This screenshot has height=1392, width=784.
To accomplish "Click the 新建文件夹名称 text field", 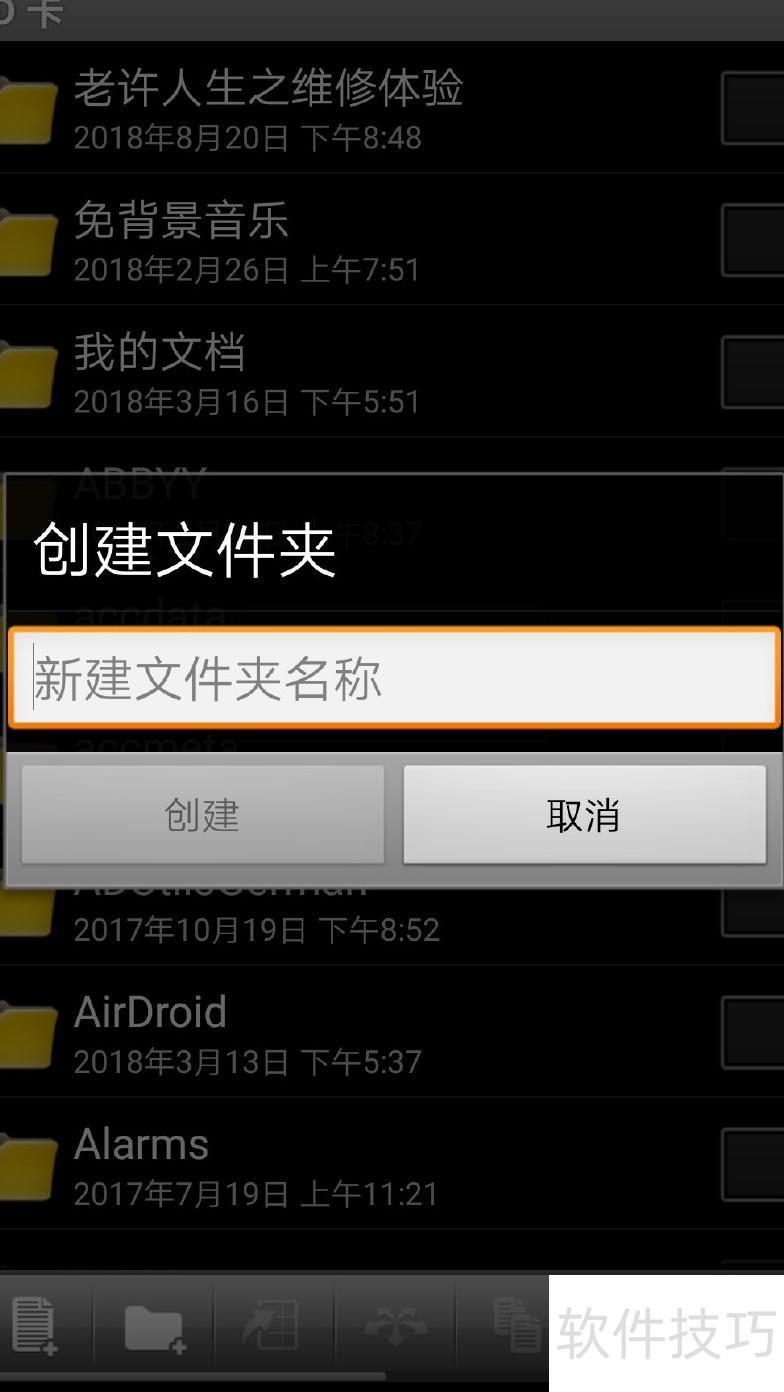I will click(x=394, y=677).
